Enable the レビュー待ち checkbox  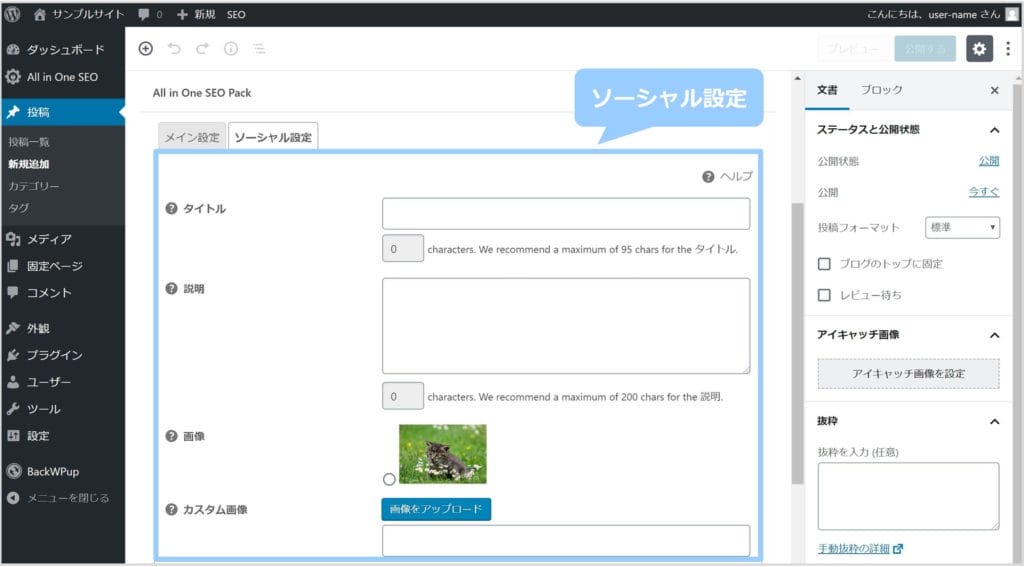tap(824, 295)
